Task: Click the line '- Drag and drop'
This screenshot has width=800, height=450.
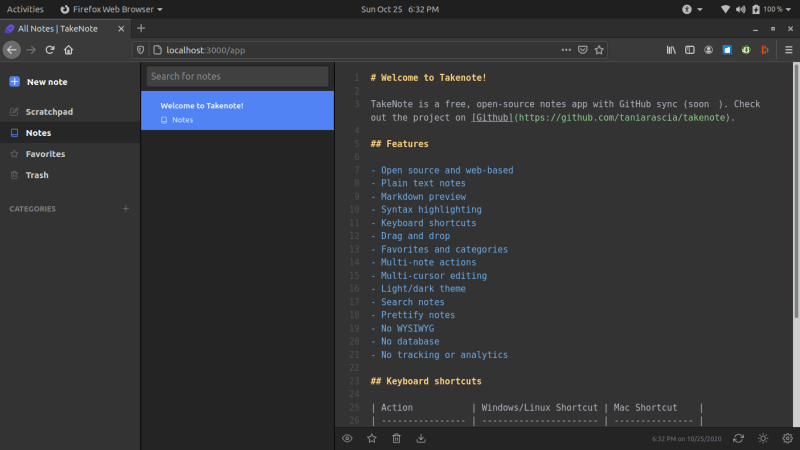Action: click(410, 236)
